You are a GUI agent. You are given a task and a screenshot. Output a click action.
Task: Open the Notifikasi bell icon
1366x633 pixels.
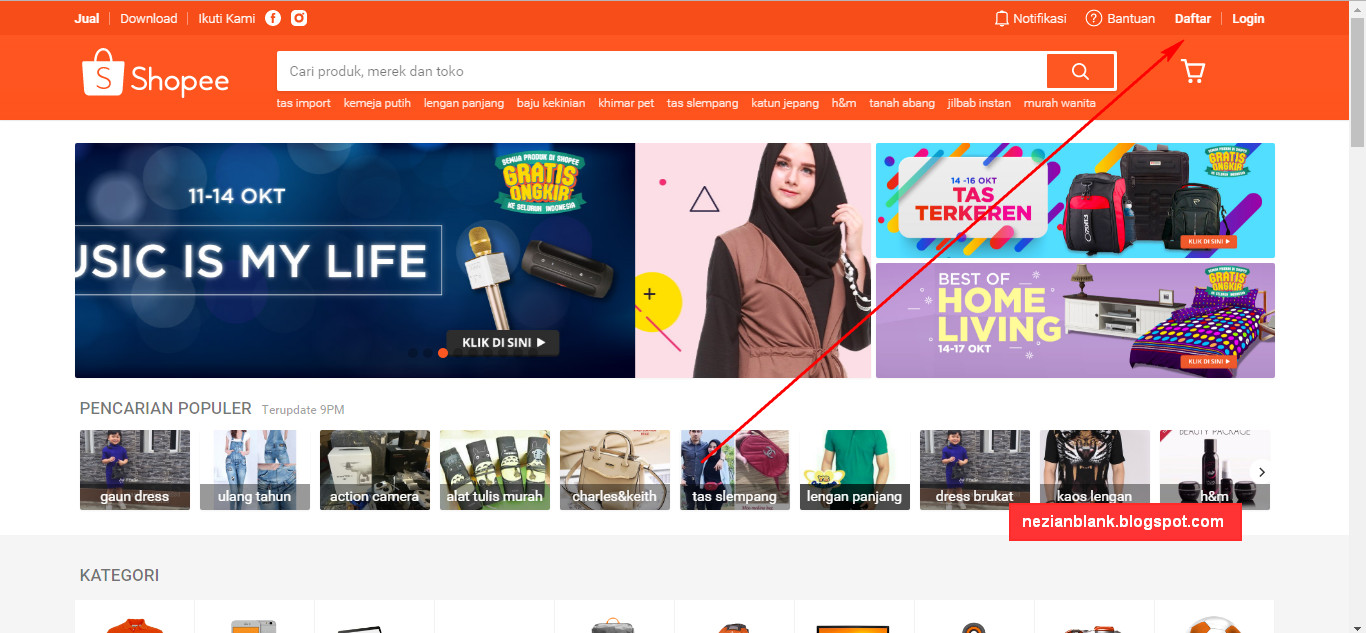(1001, 18)
